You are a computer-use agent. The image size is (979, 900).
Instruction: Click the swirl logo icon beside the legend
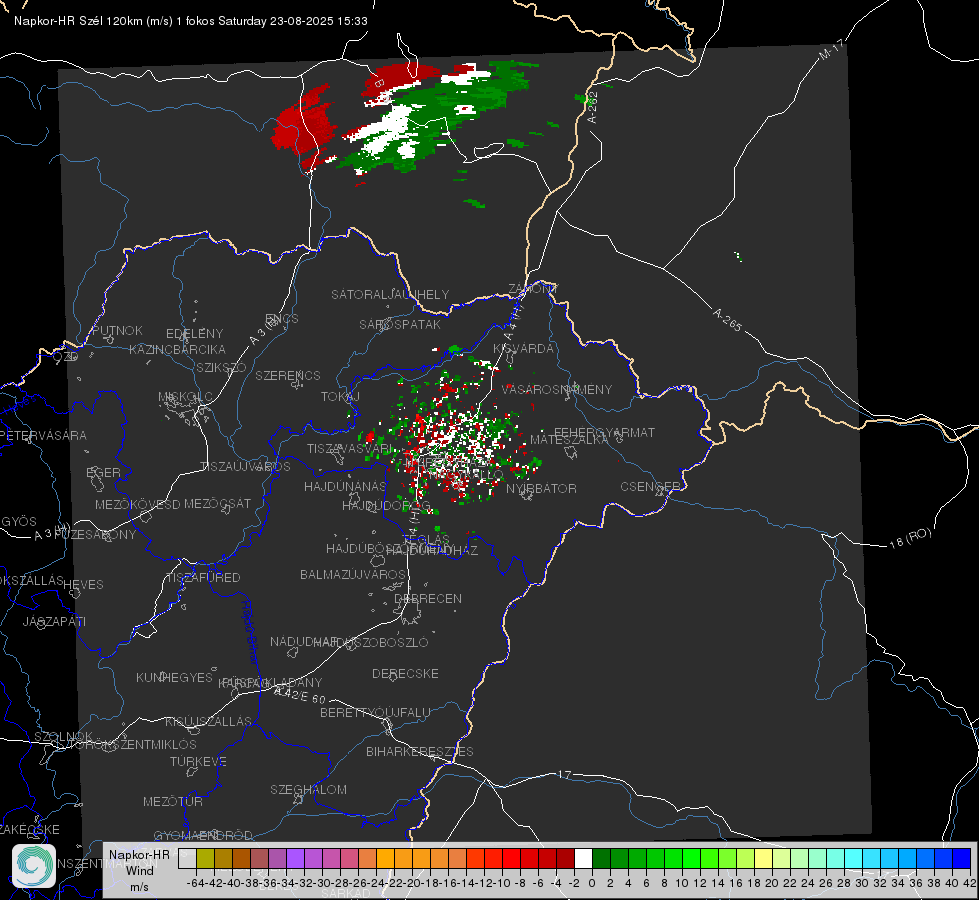pos(34,866)
